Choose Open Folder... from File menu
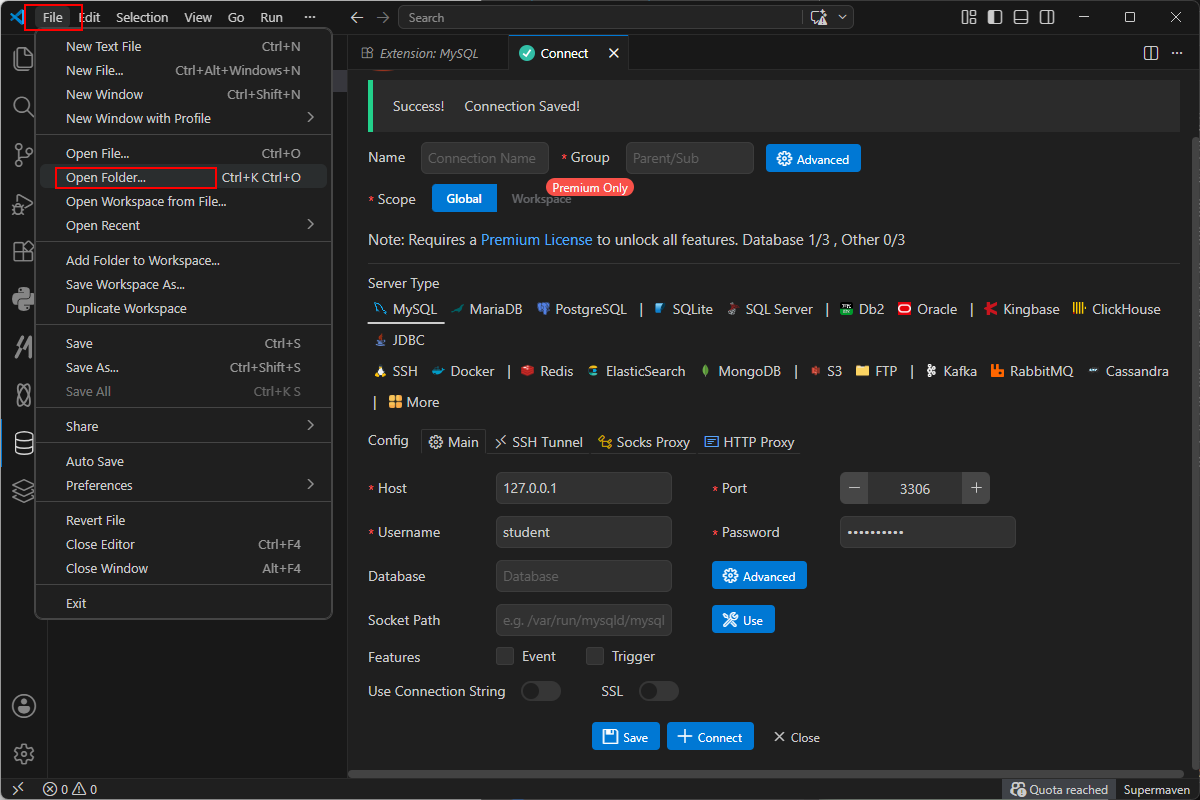This screenshot has height=800, width=1200. 184,177
